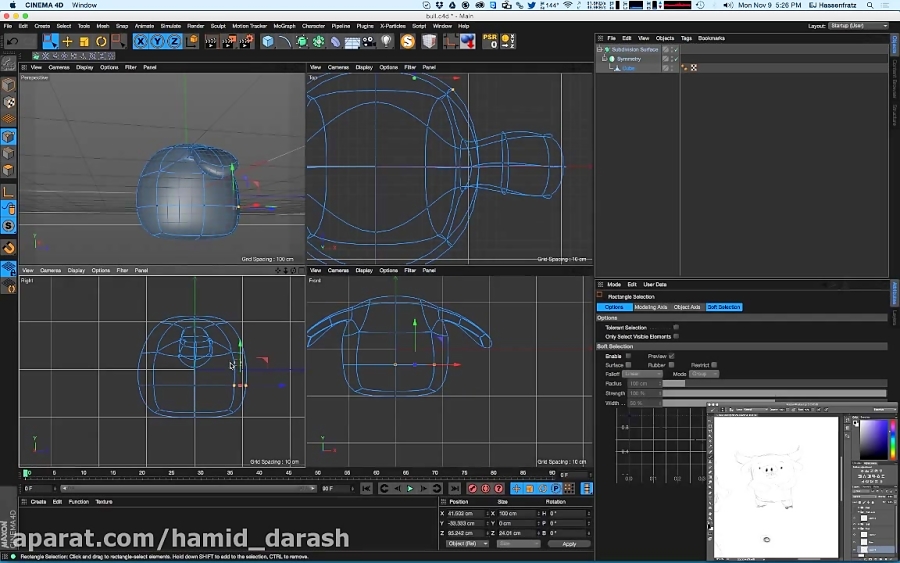Click the Undo arrow icon
The width and height of the screenshot is (900, 563).
point(13,41)
